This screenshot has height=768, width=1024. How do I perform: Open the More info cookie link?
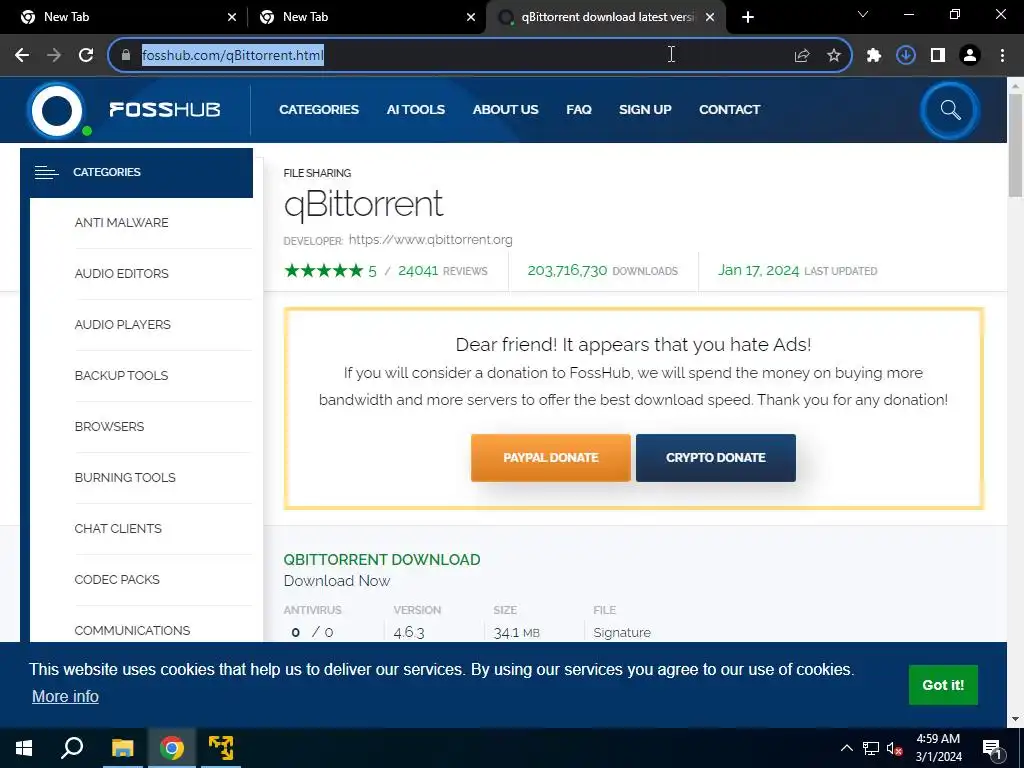tap(65, 696)
